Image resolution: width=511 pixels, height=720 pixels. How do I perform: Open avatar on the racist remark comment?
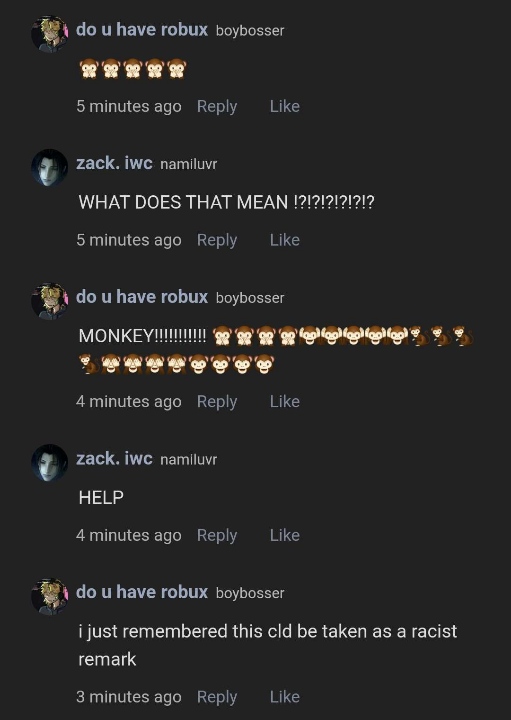point(50,596)
